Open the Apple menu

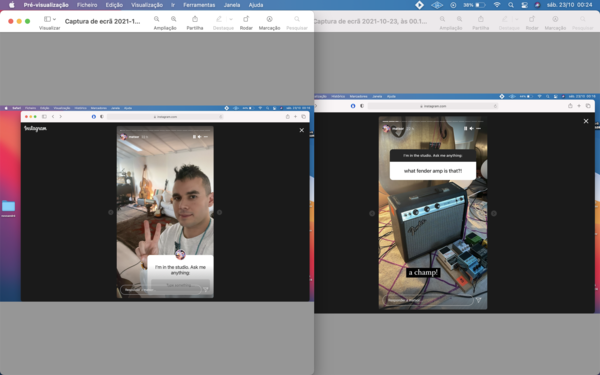pos(11,5)
